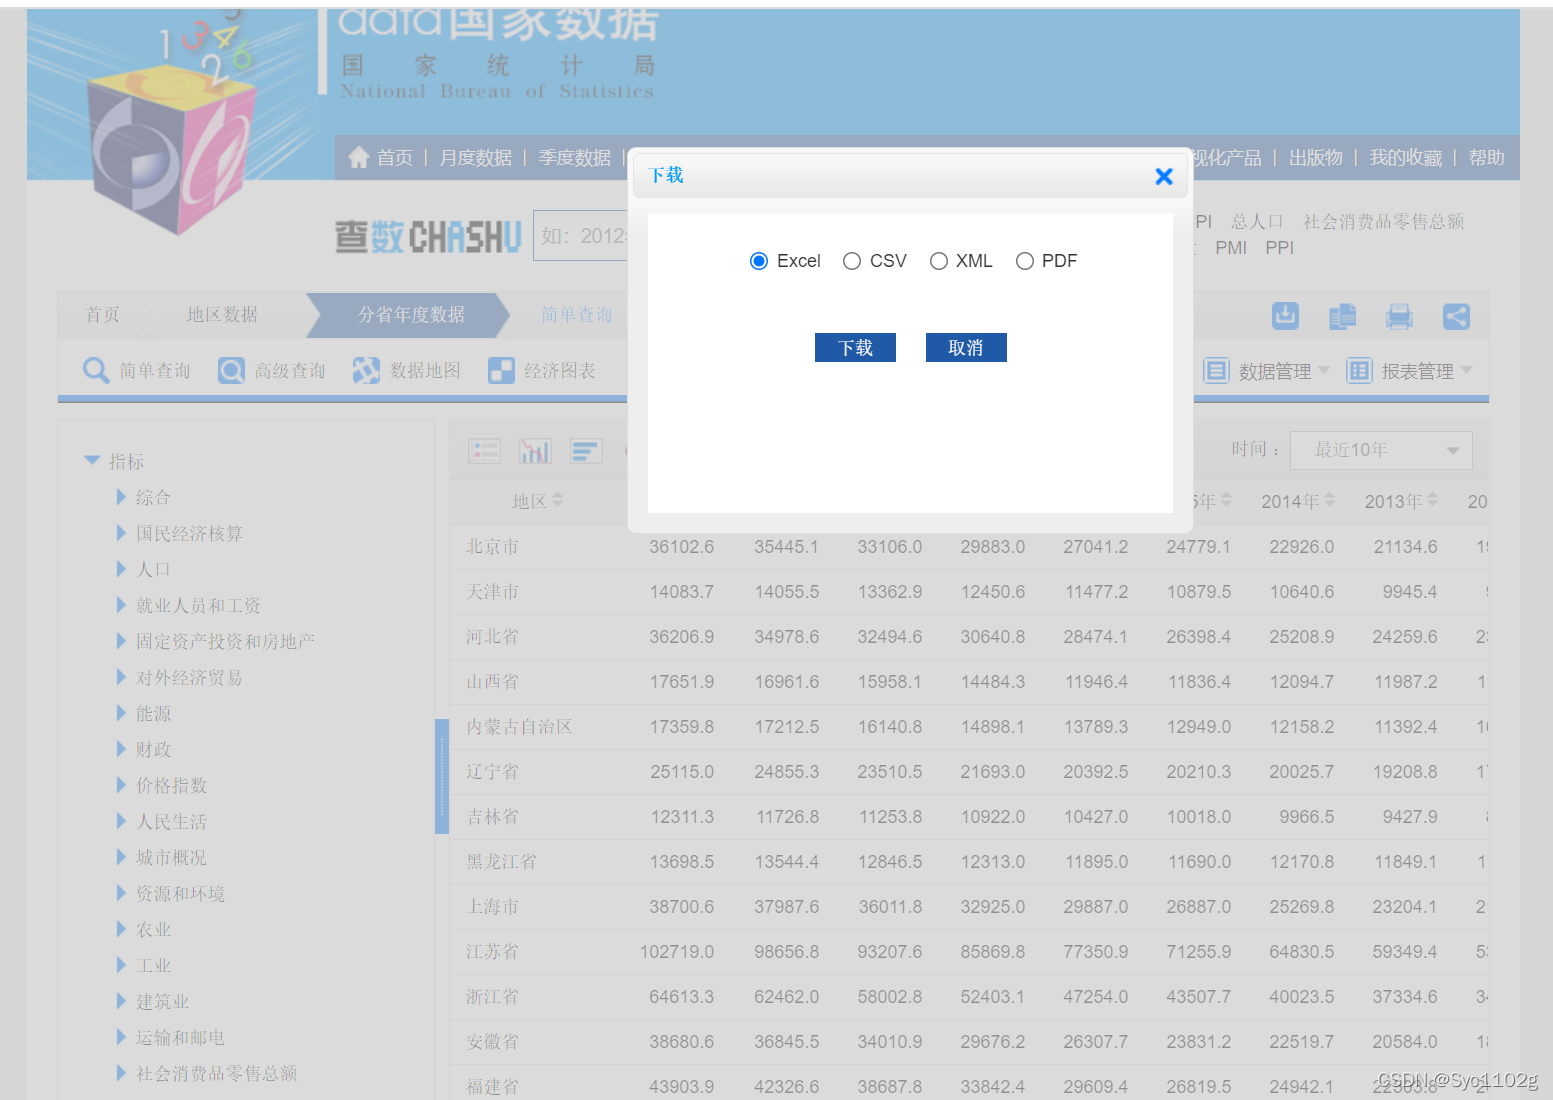Expand the 财政 tree node
This screenshot has height=1100, width=1553.
coord(121,748)
